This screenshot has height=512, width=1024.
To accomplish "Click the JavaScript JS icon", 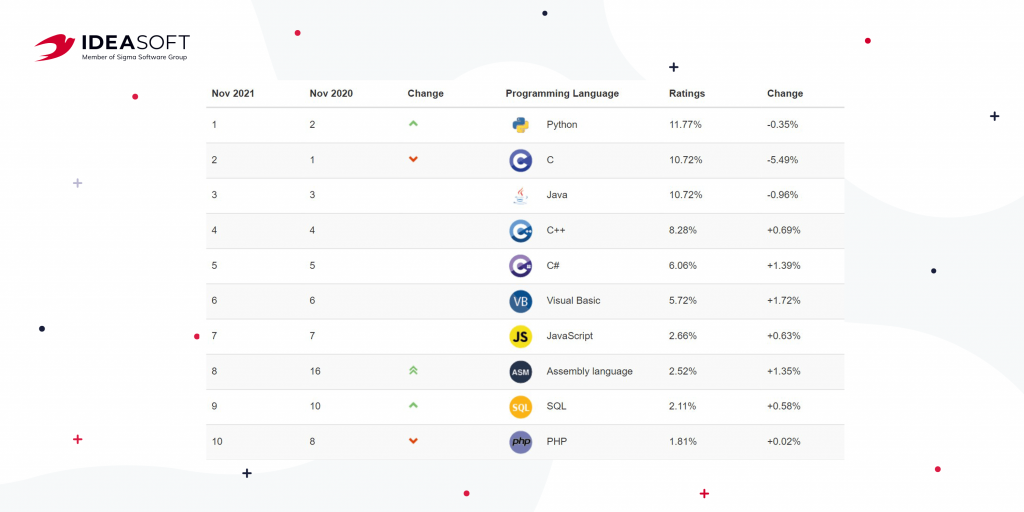I will 520,336.
